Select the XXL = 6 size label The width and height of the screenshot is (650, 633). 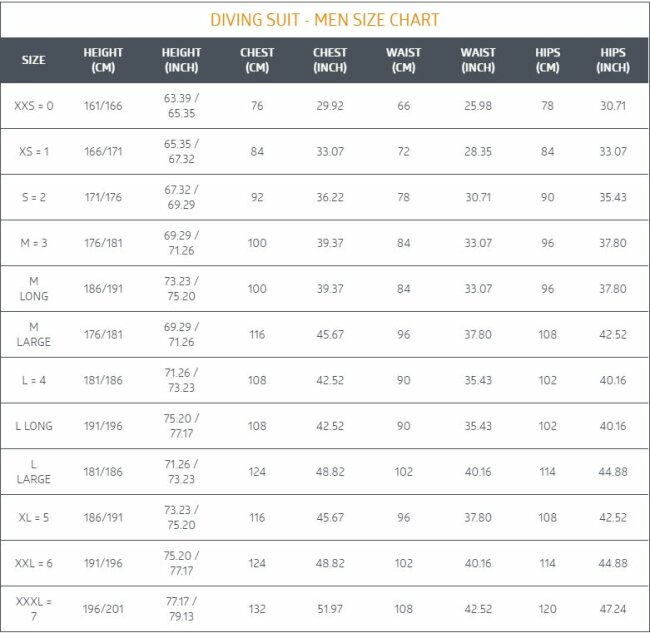[34, 563]
